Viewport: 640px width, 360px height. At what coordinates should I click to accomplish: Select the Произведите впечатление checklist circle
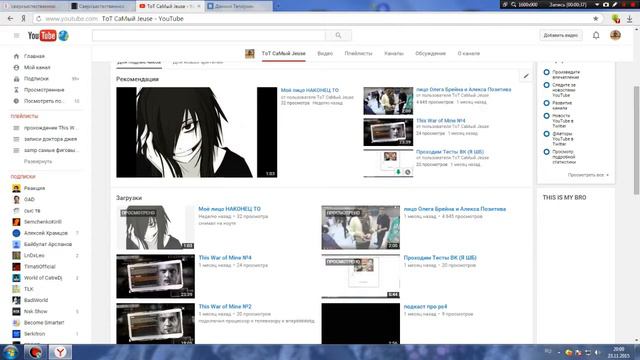click(547, 72)
